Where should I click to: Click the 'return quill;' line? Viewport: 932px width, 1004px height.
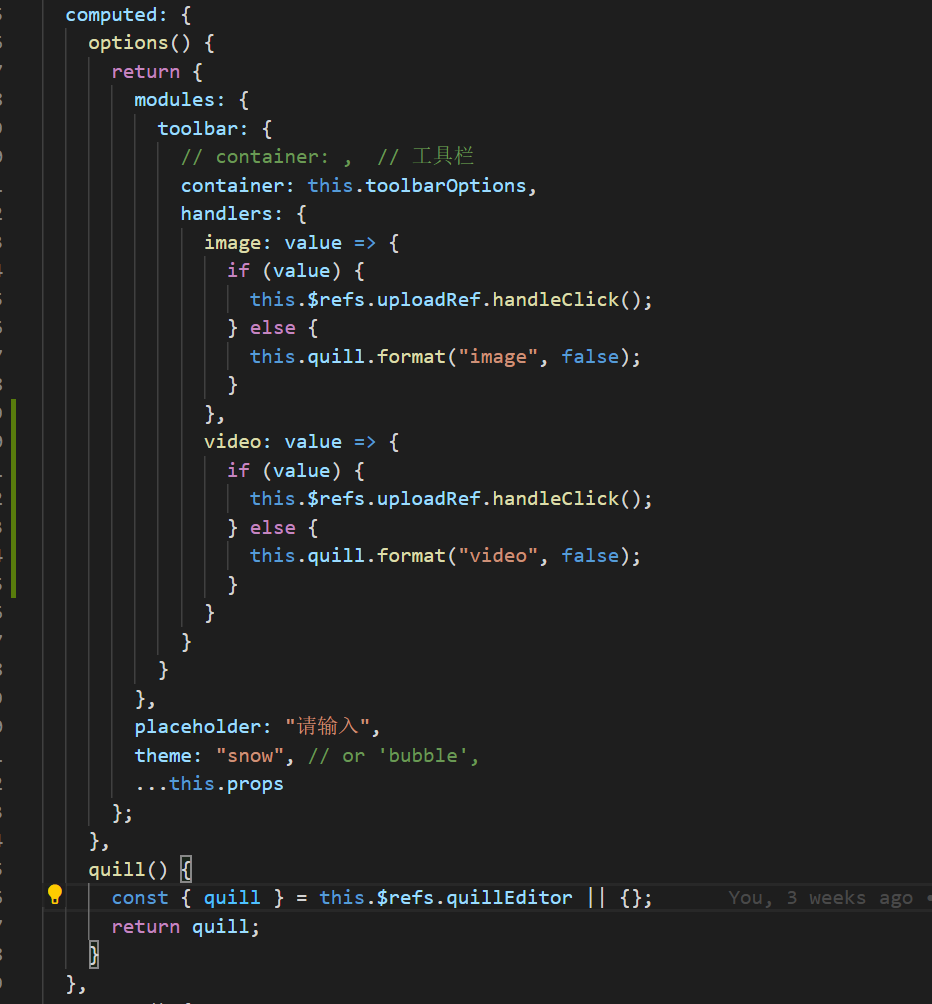pos(186,927)
